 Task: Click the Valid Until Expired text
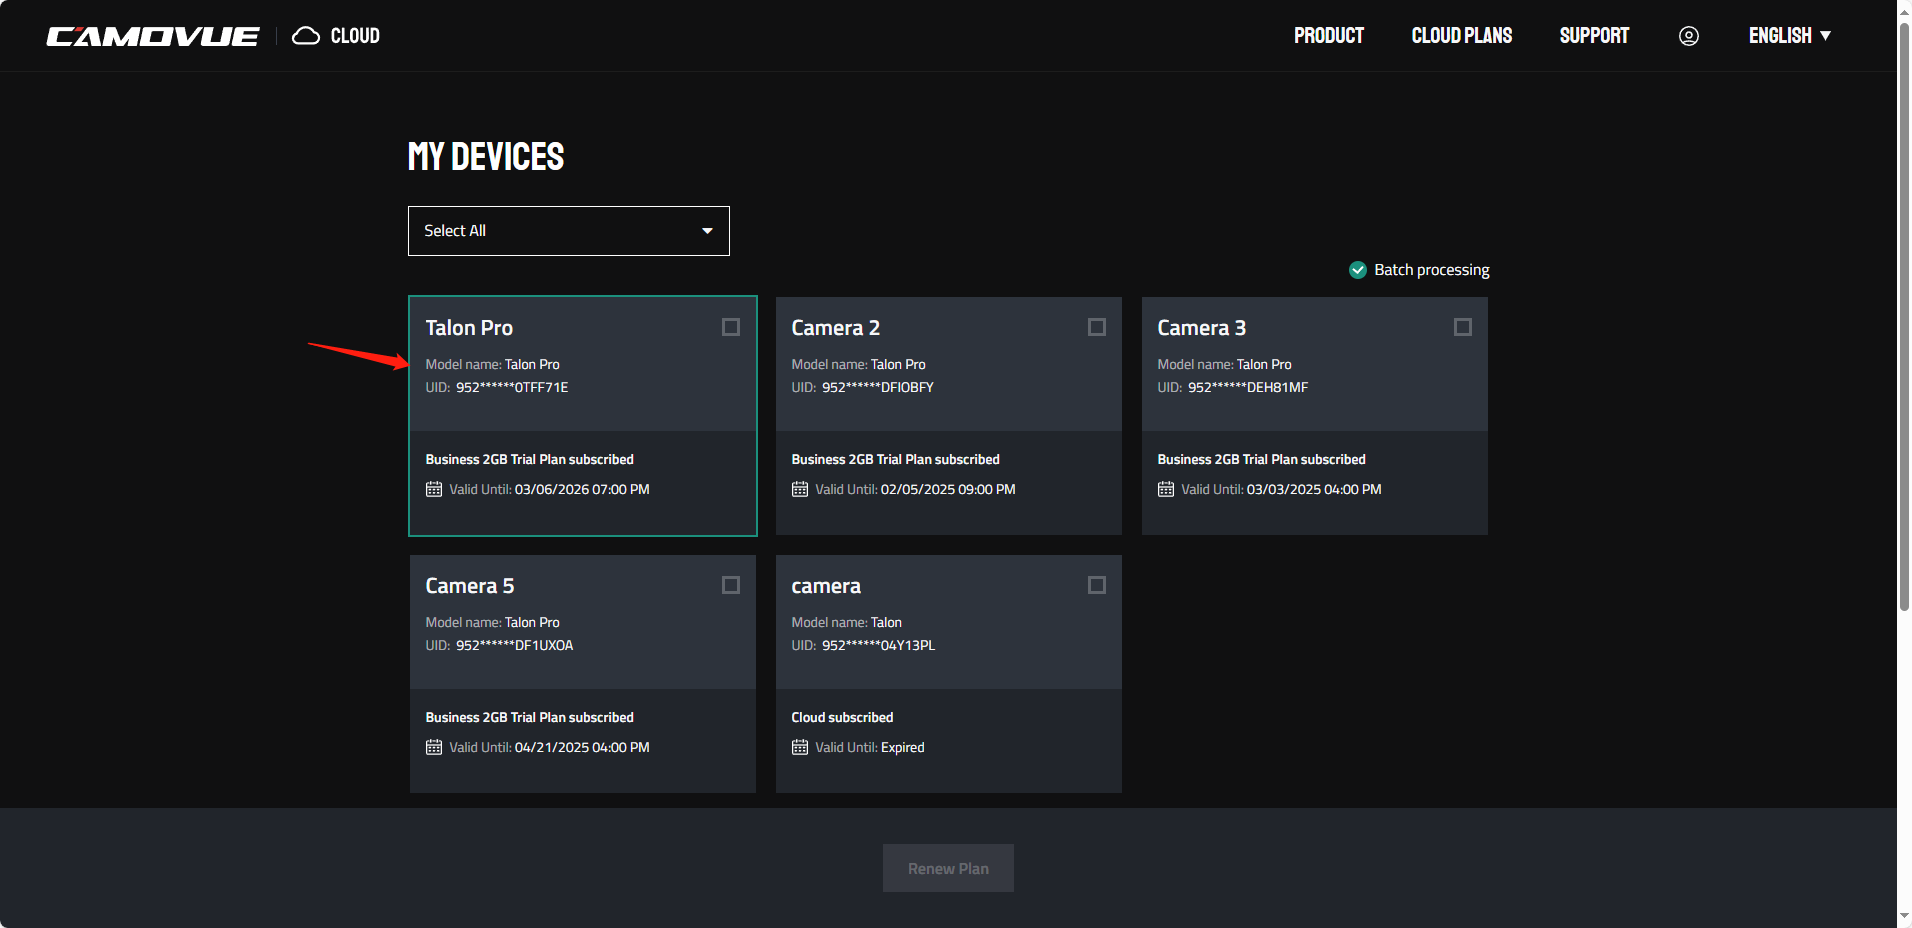[x=870, y=747]
